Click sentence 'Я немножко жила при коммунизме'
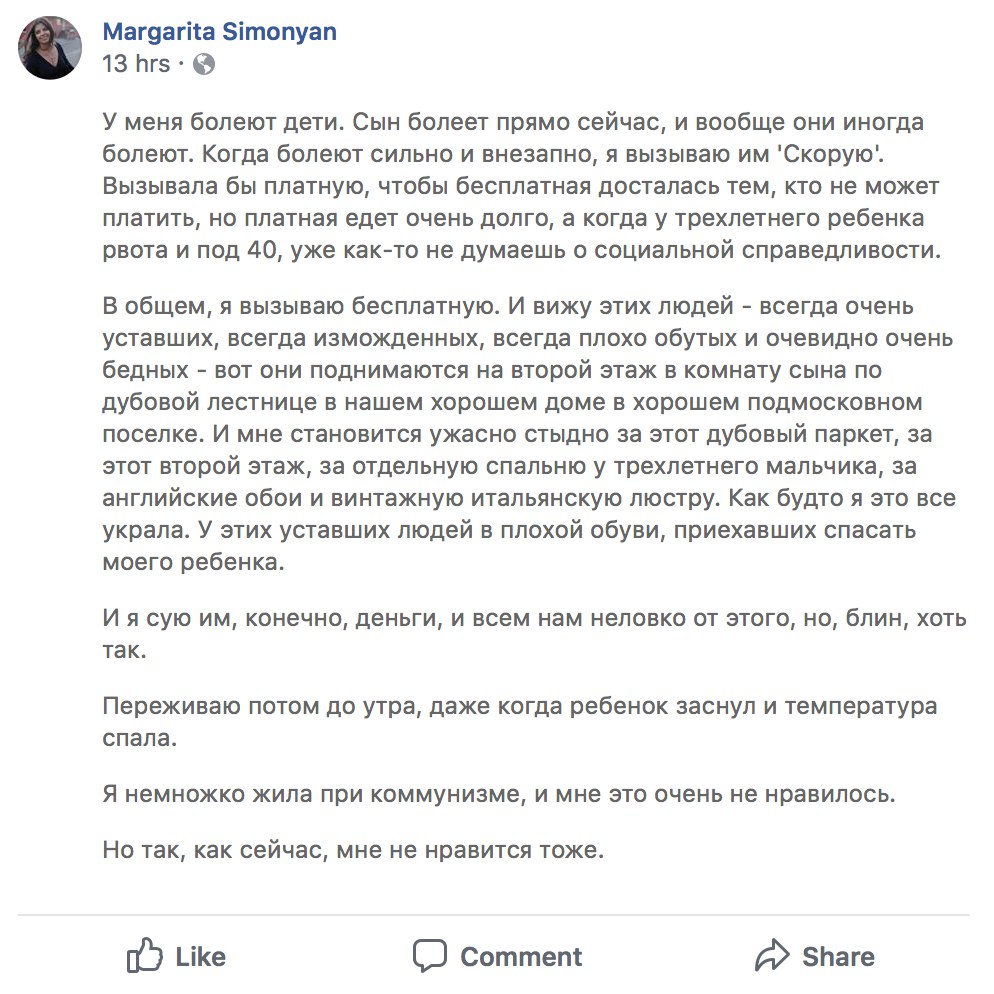This screenshot has width=994, height=994. pos(499,794)
